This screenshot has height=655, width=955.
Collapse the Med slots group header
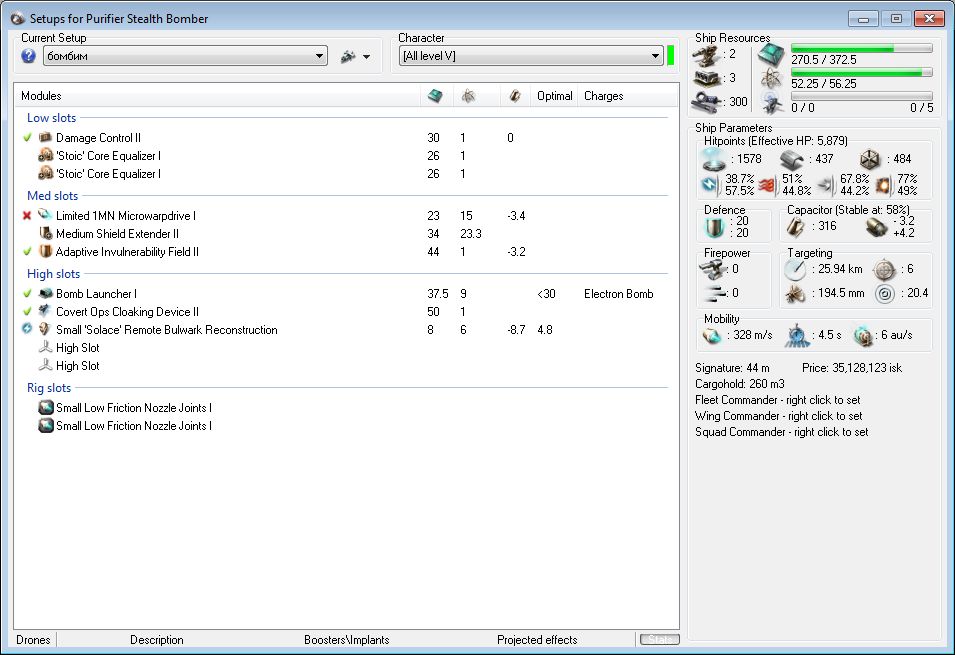pyautogui.click(x=52, y=196)
